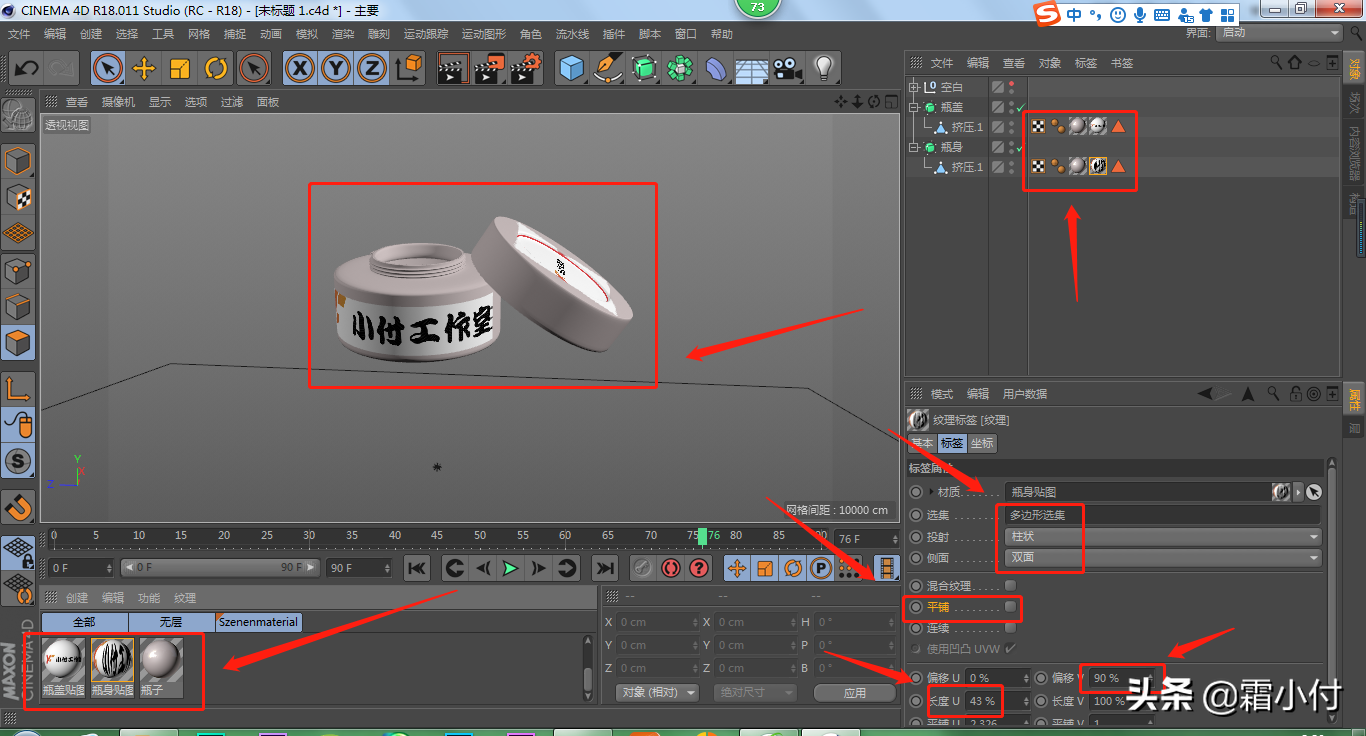Toggle the 连续 (Seamless) checkbox
The width and height of the screenshot is (1366, 736).
[x=1010, y=628]
